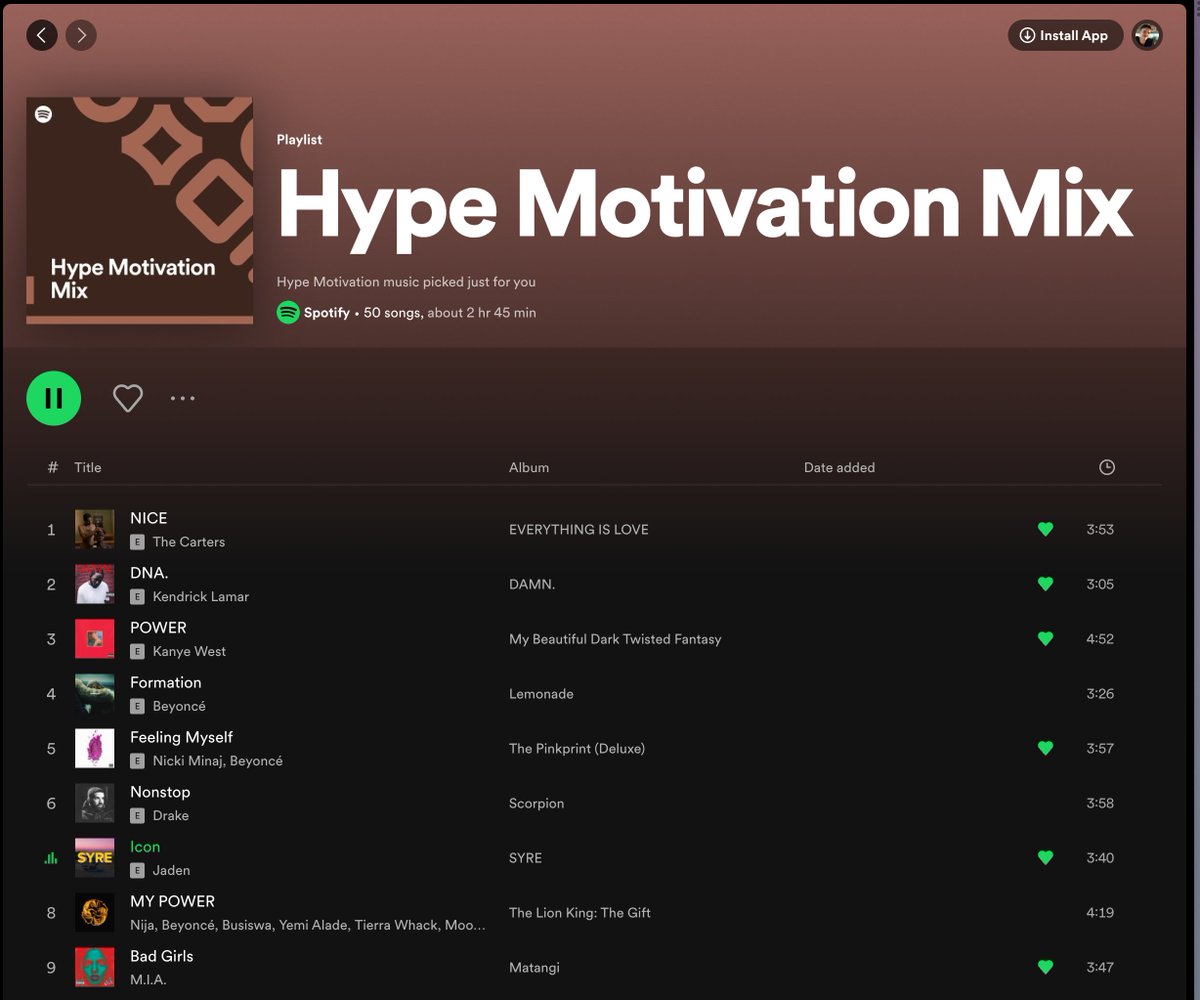
Task: Click the Formation album artwork thumbnail
Action: pyautogui.click(x=94, y=694)
